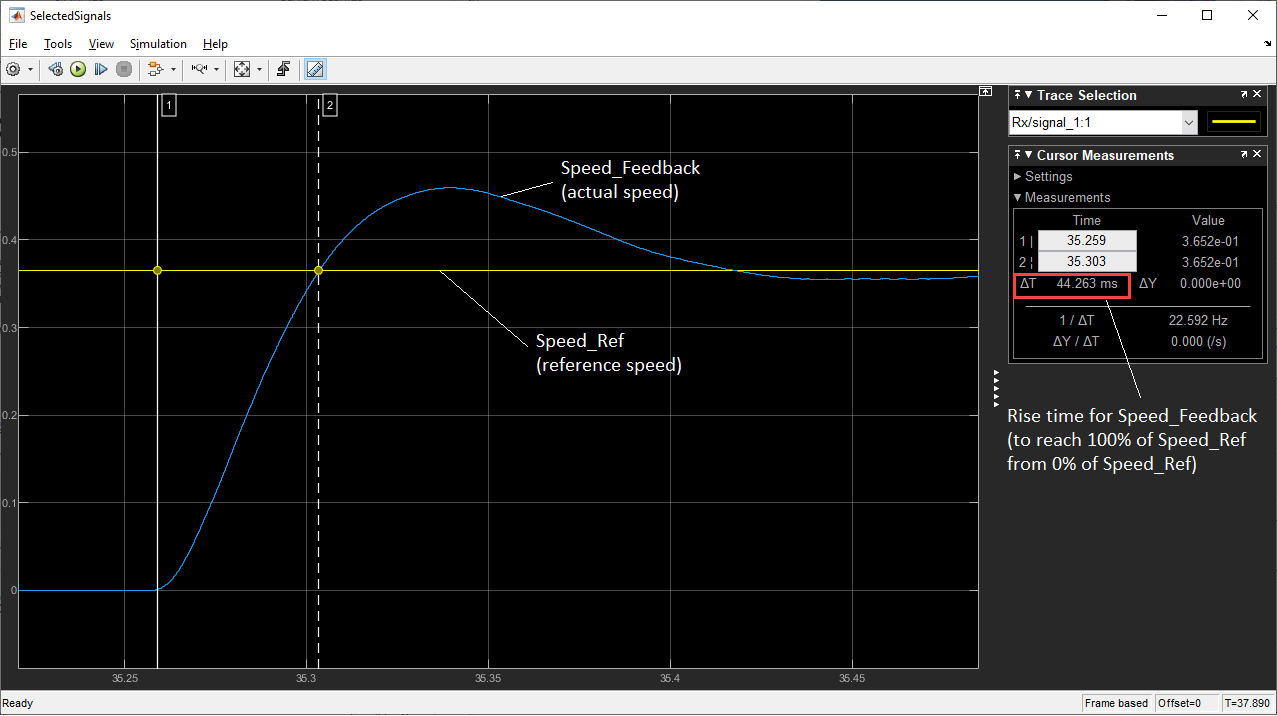
Task: Open the dropdown next to Highlight Block icon
Action: coord(173,70)
